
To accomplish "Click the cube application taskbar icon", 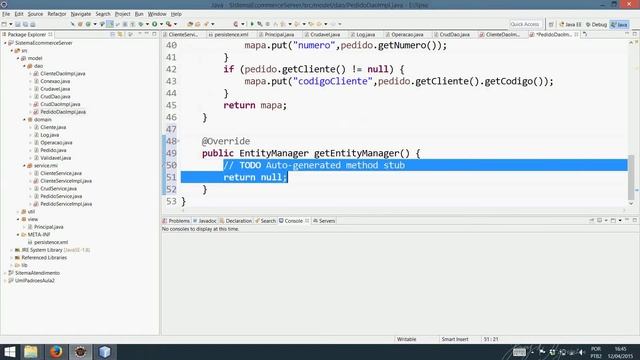I will coord(104,352).
